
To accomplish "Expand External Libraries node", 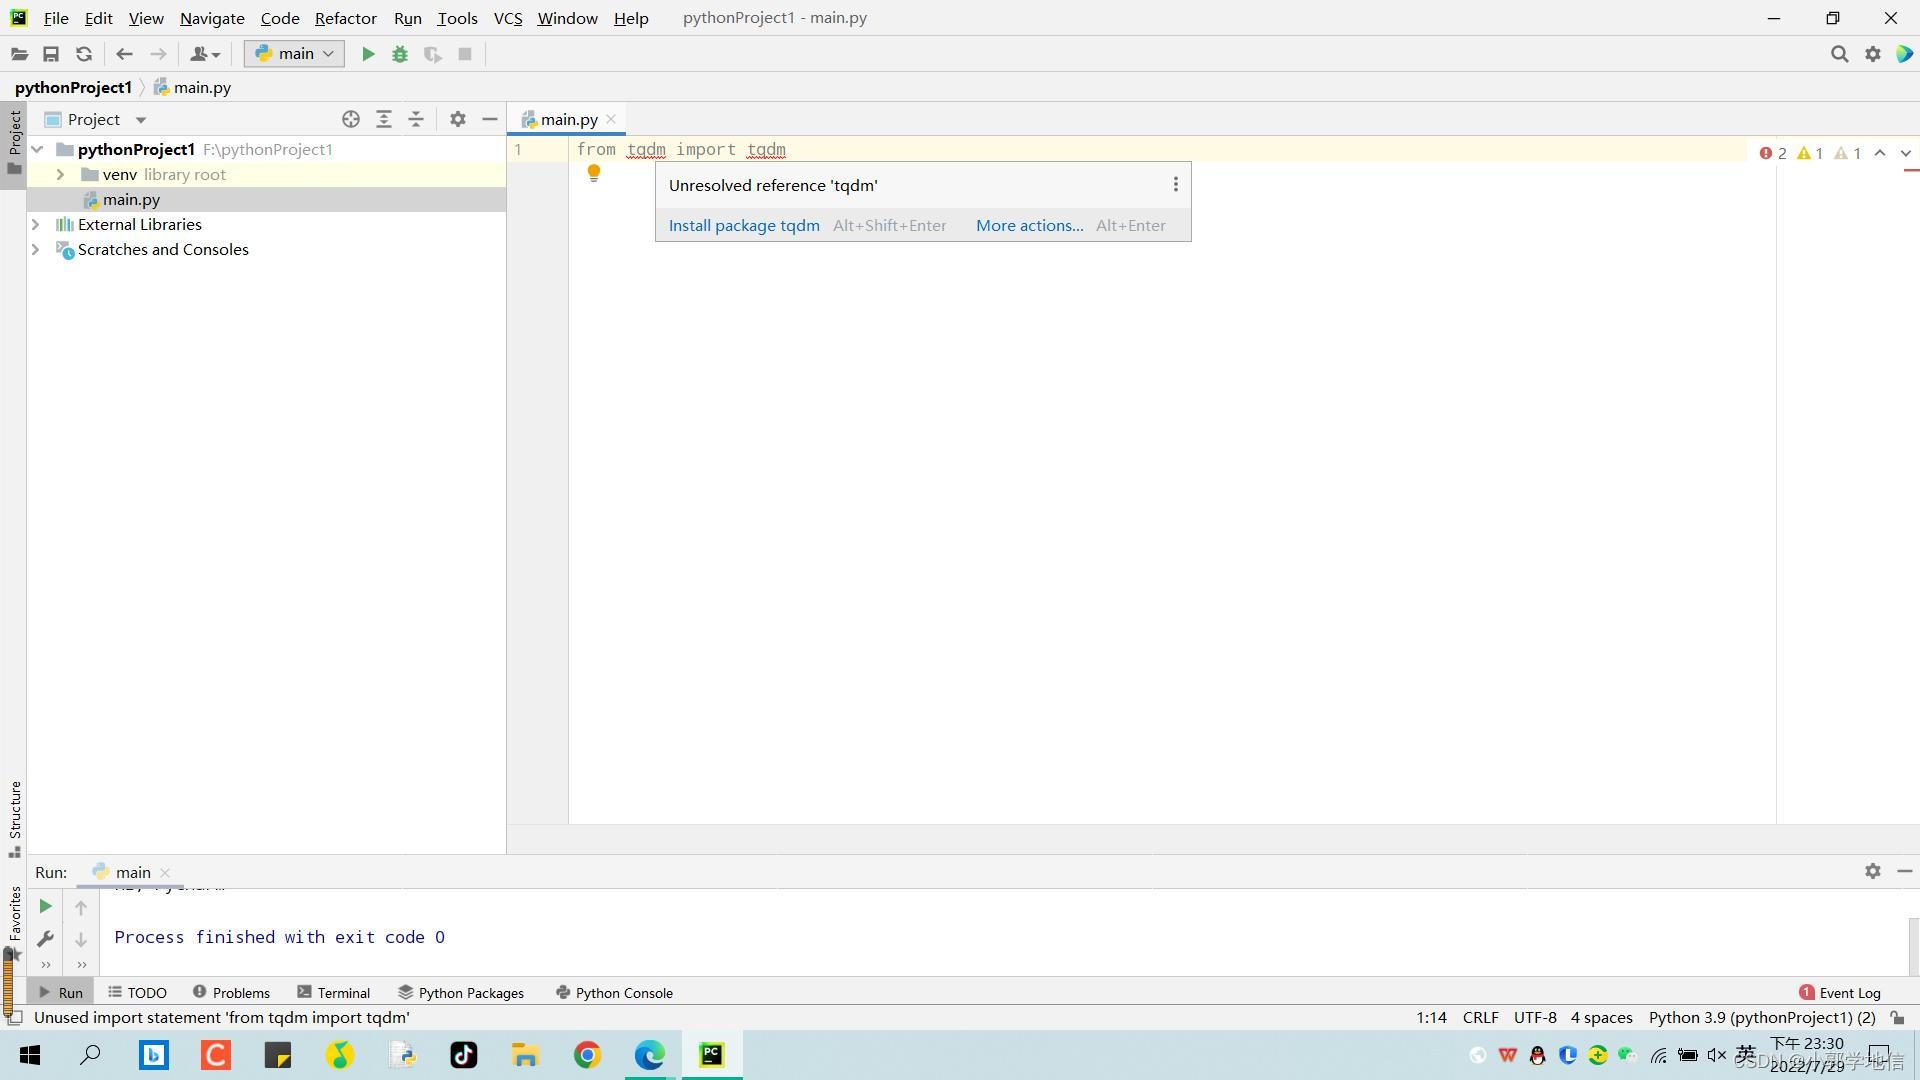I will pos(36,225).
